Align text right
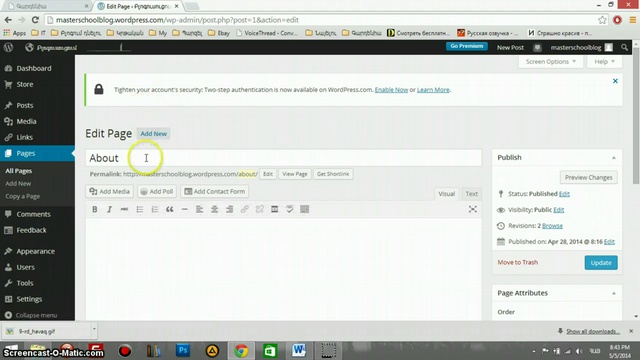This screenshot has height=360, width=640. (229, 209)
